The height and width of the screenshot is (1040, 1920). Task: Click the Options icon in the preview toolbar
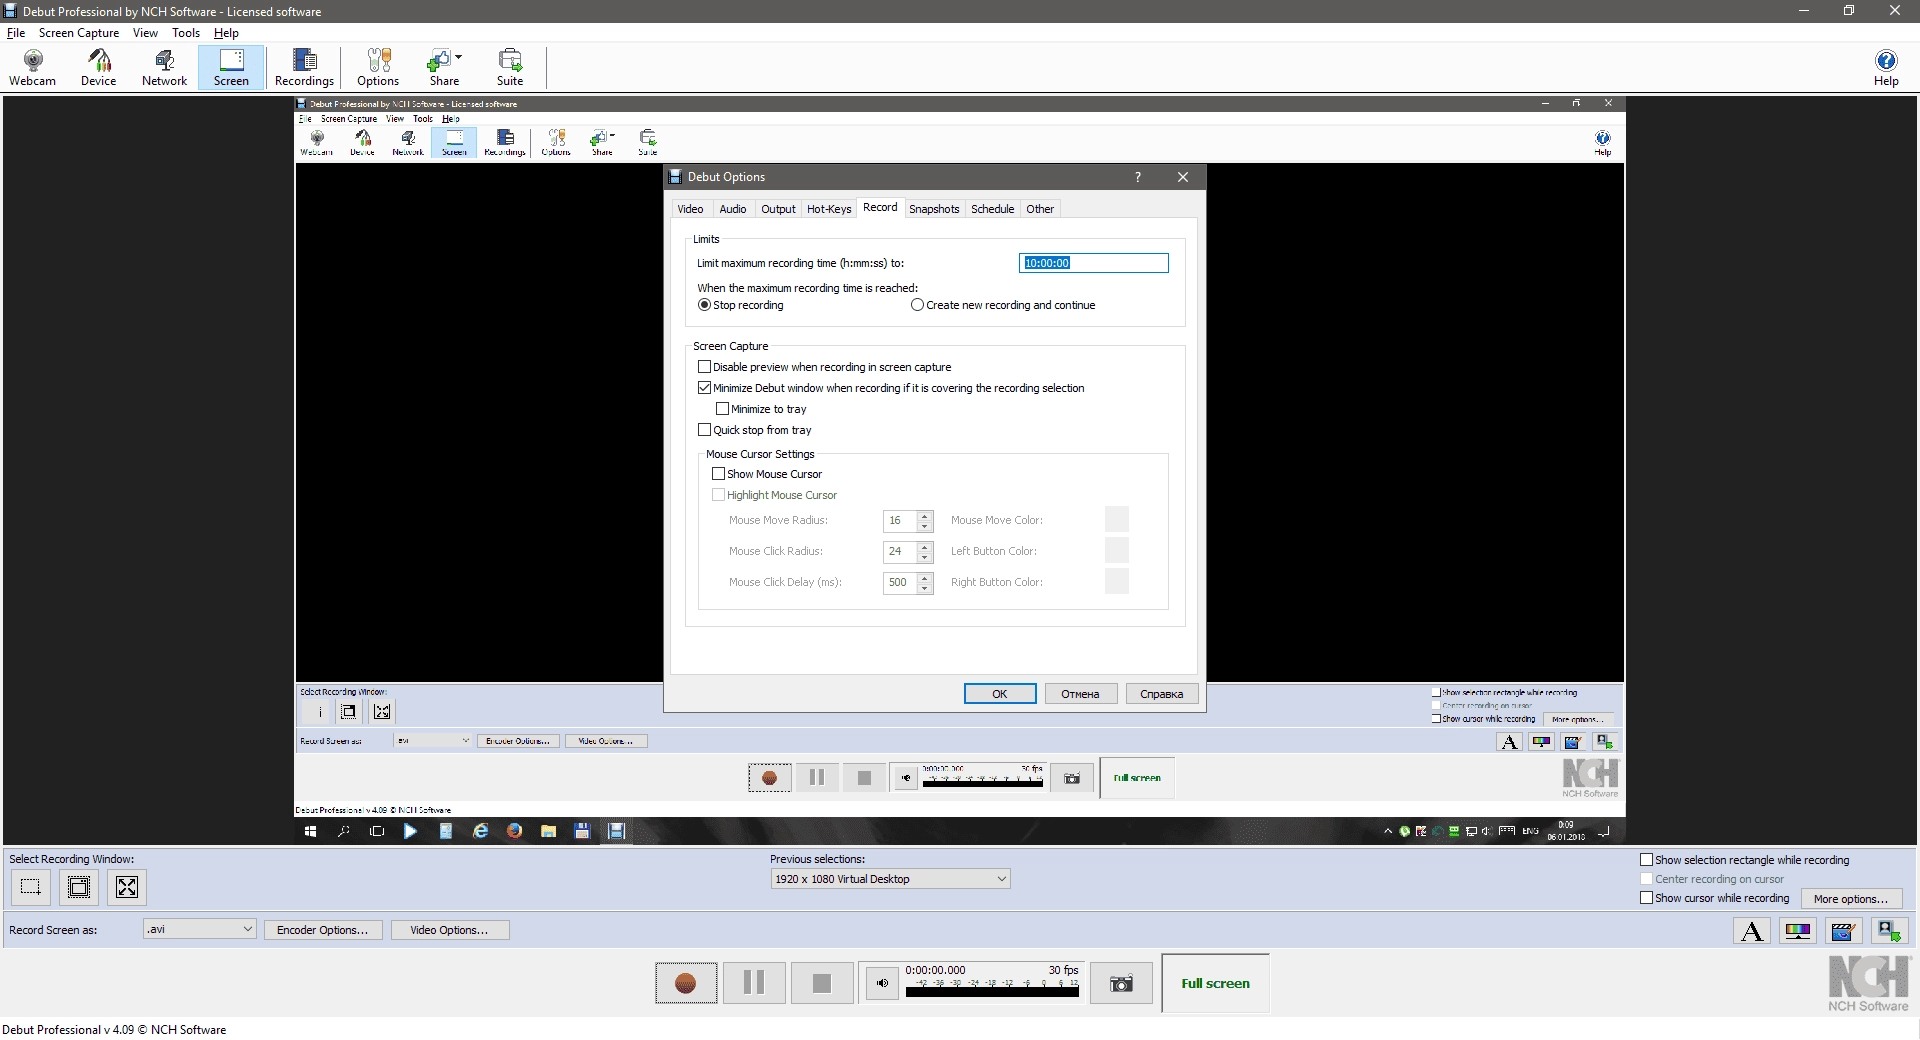tap(556, 142)
